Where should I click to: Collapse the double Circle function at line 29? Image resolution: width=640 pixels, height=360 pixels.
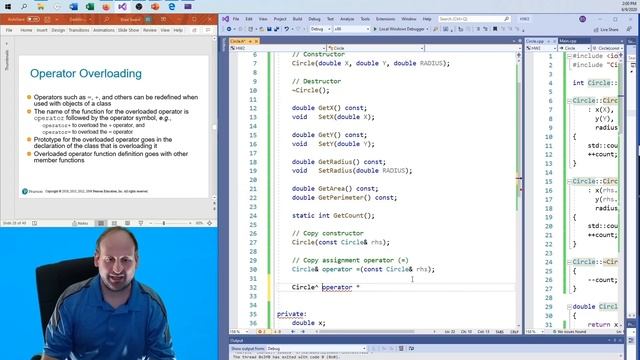click(x=569, y=307)
